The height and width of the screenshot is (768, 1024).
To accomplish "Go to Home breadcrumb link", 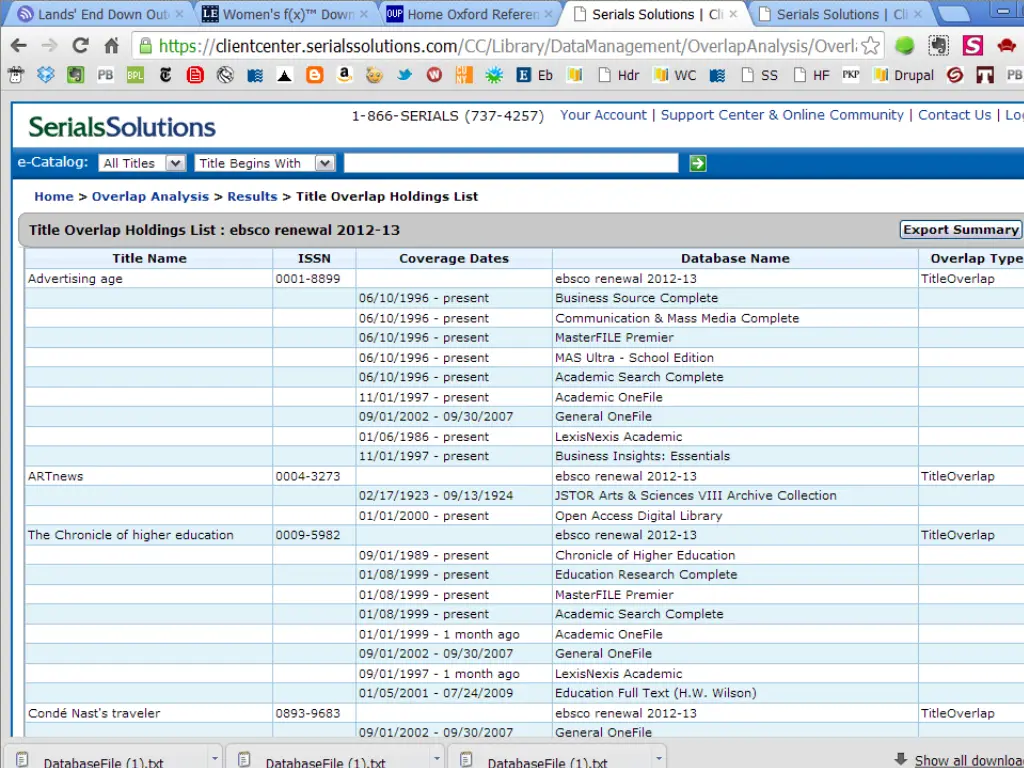I will [x=54, y=197].
